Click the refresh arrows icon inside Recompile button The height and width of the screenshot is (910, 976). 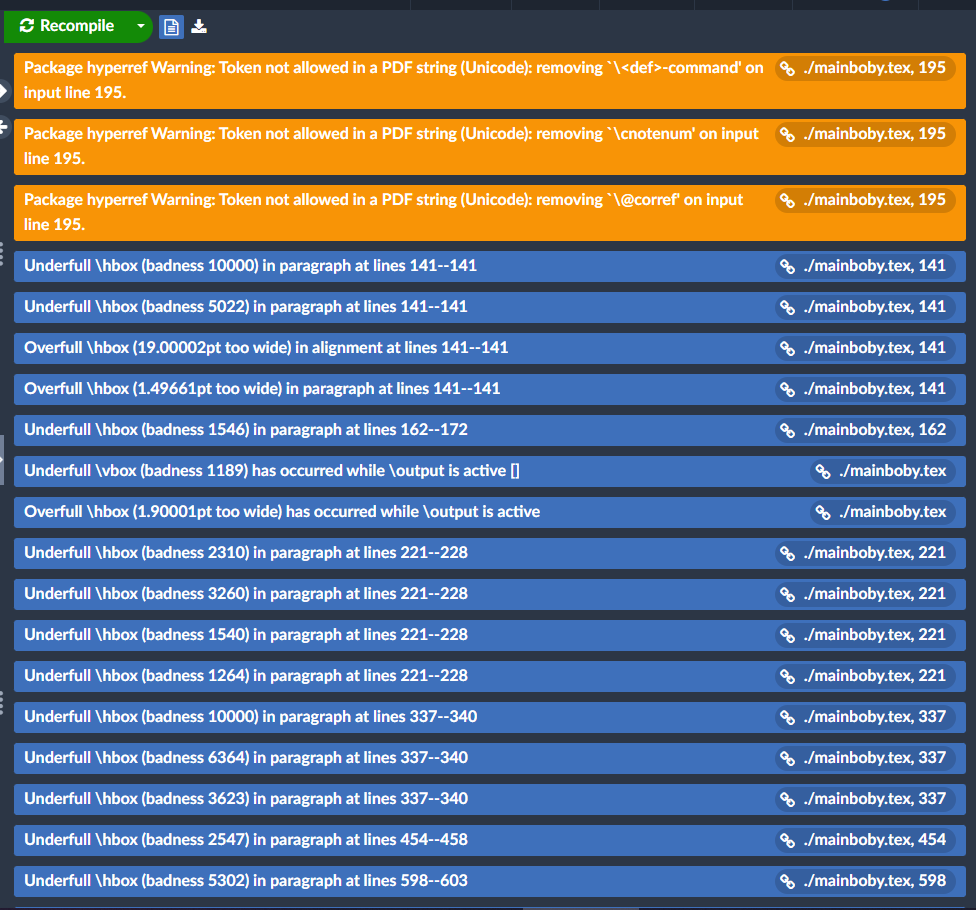tap(27, 27)
